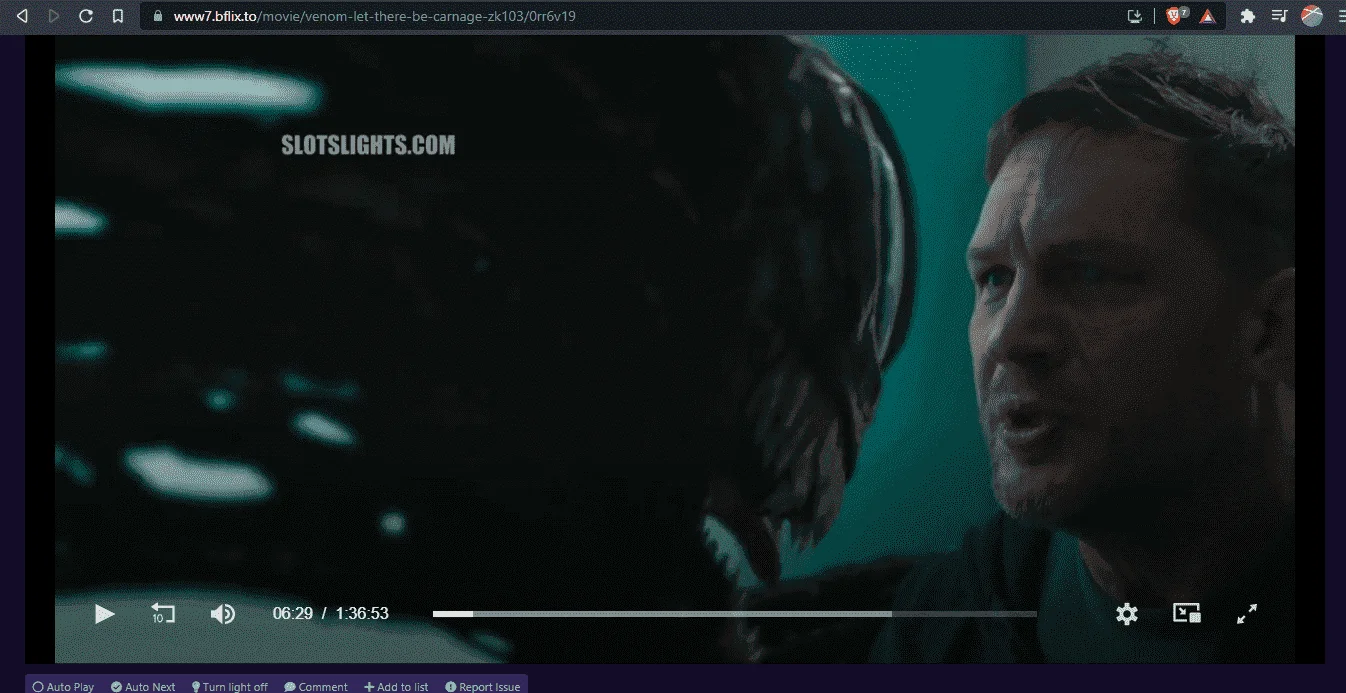Go forward to the next page
The image size is (1346, 693).
point(54,16)
